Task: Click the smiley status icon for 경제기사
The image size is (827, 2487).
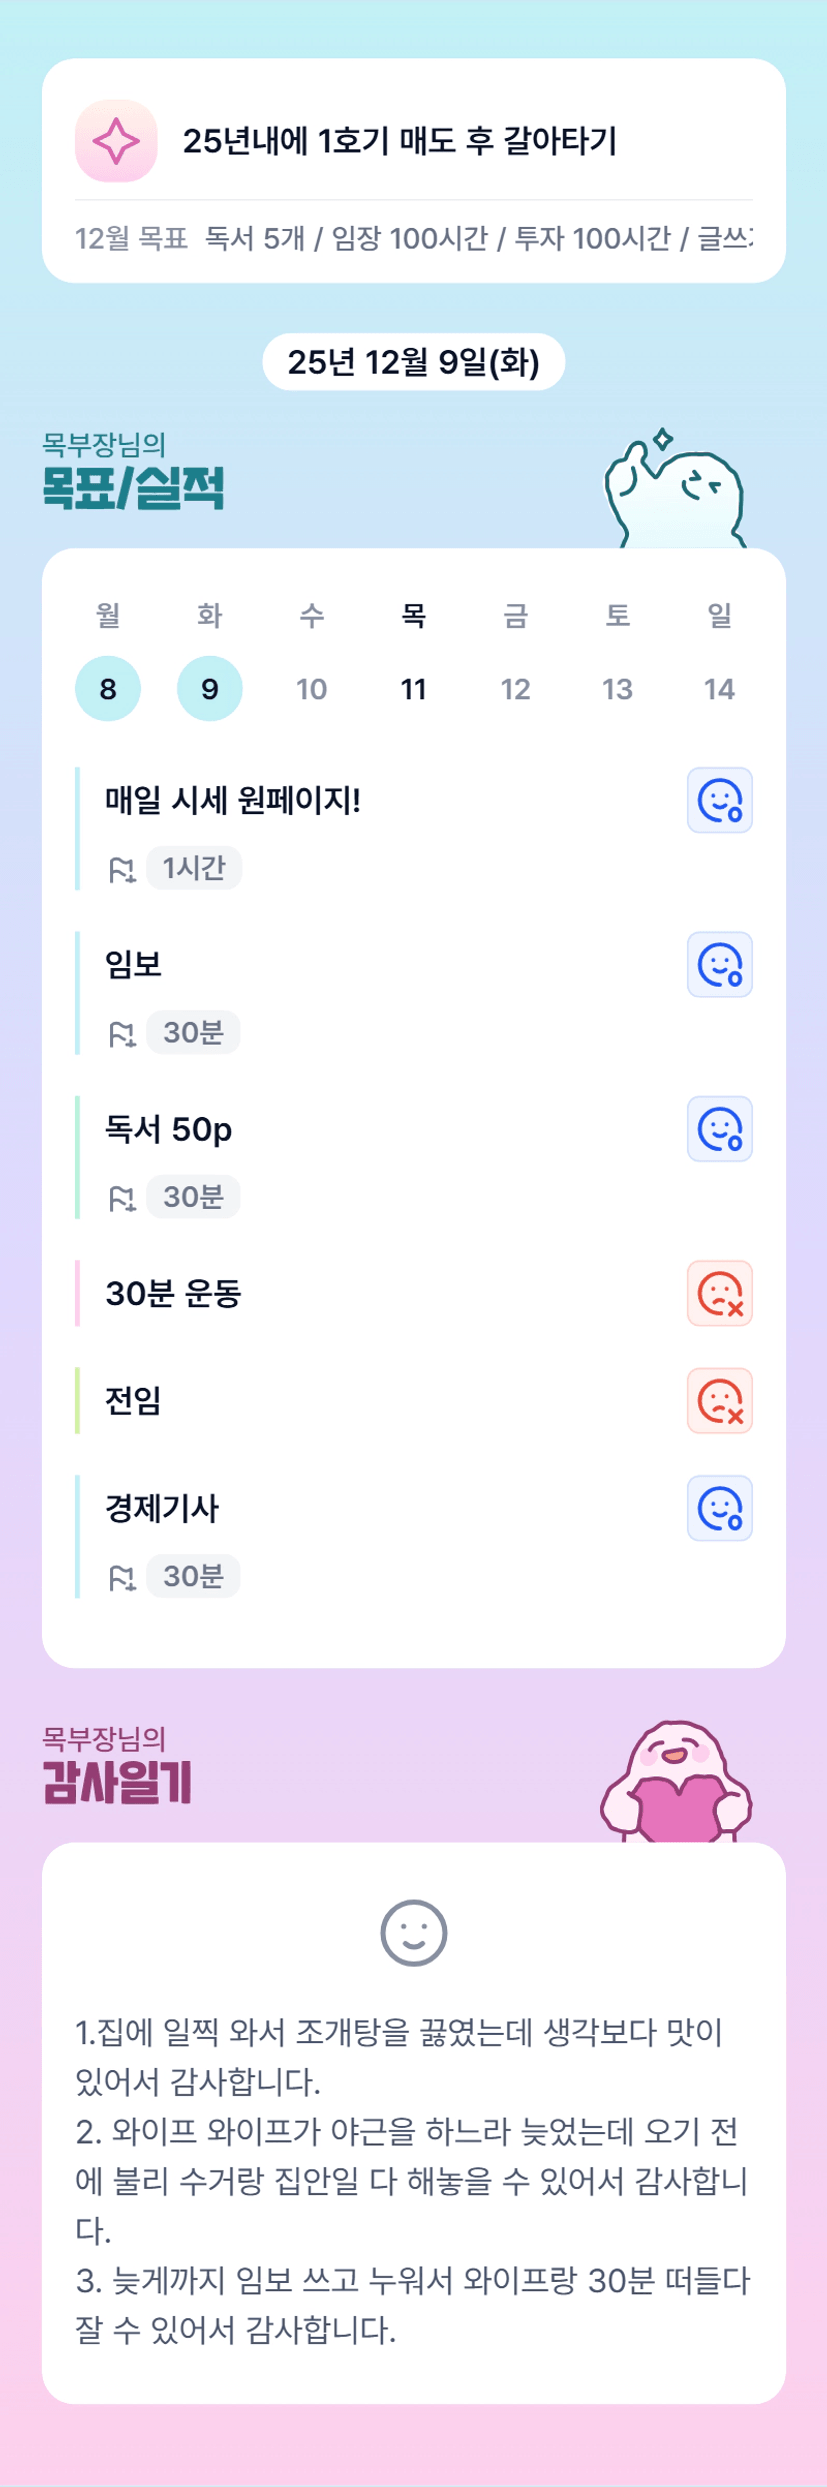Action: coord(719,1508)
